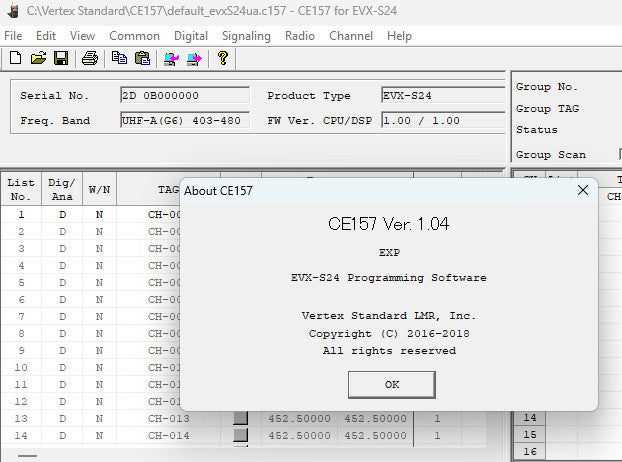Click Dig/Ana cell D in row 1

[62, 215]
